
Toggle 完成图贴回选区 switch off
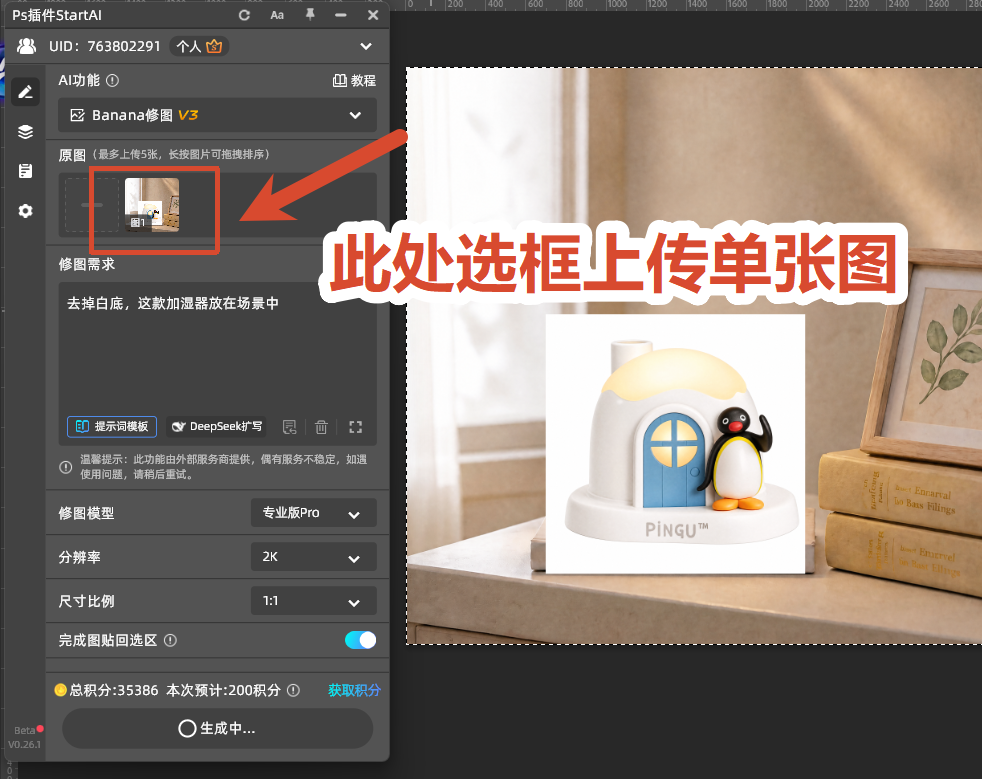click(x=360, y=640)
